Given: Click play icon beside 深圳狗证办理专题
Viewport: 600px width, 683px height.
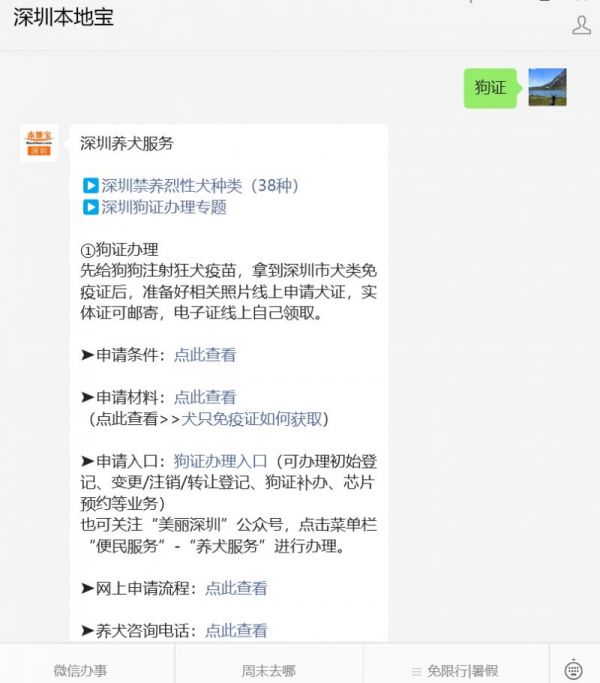Looking at the screenshot, I should click(x=91, y=207).
